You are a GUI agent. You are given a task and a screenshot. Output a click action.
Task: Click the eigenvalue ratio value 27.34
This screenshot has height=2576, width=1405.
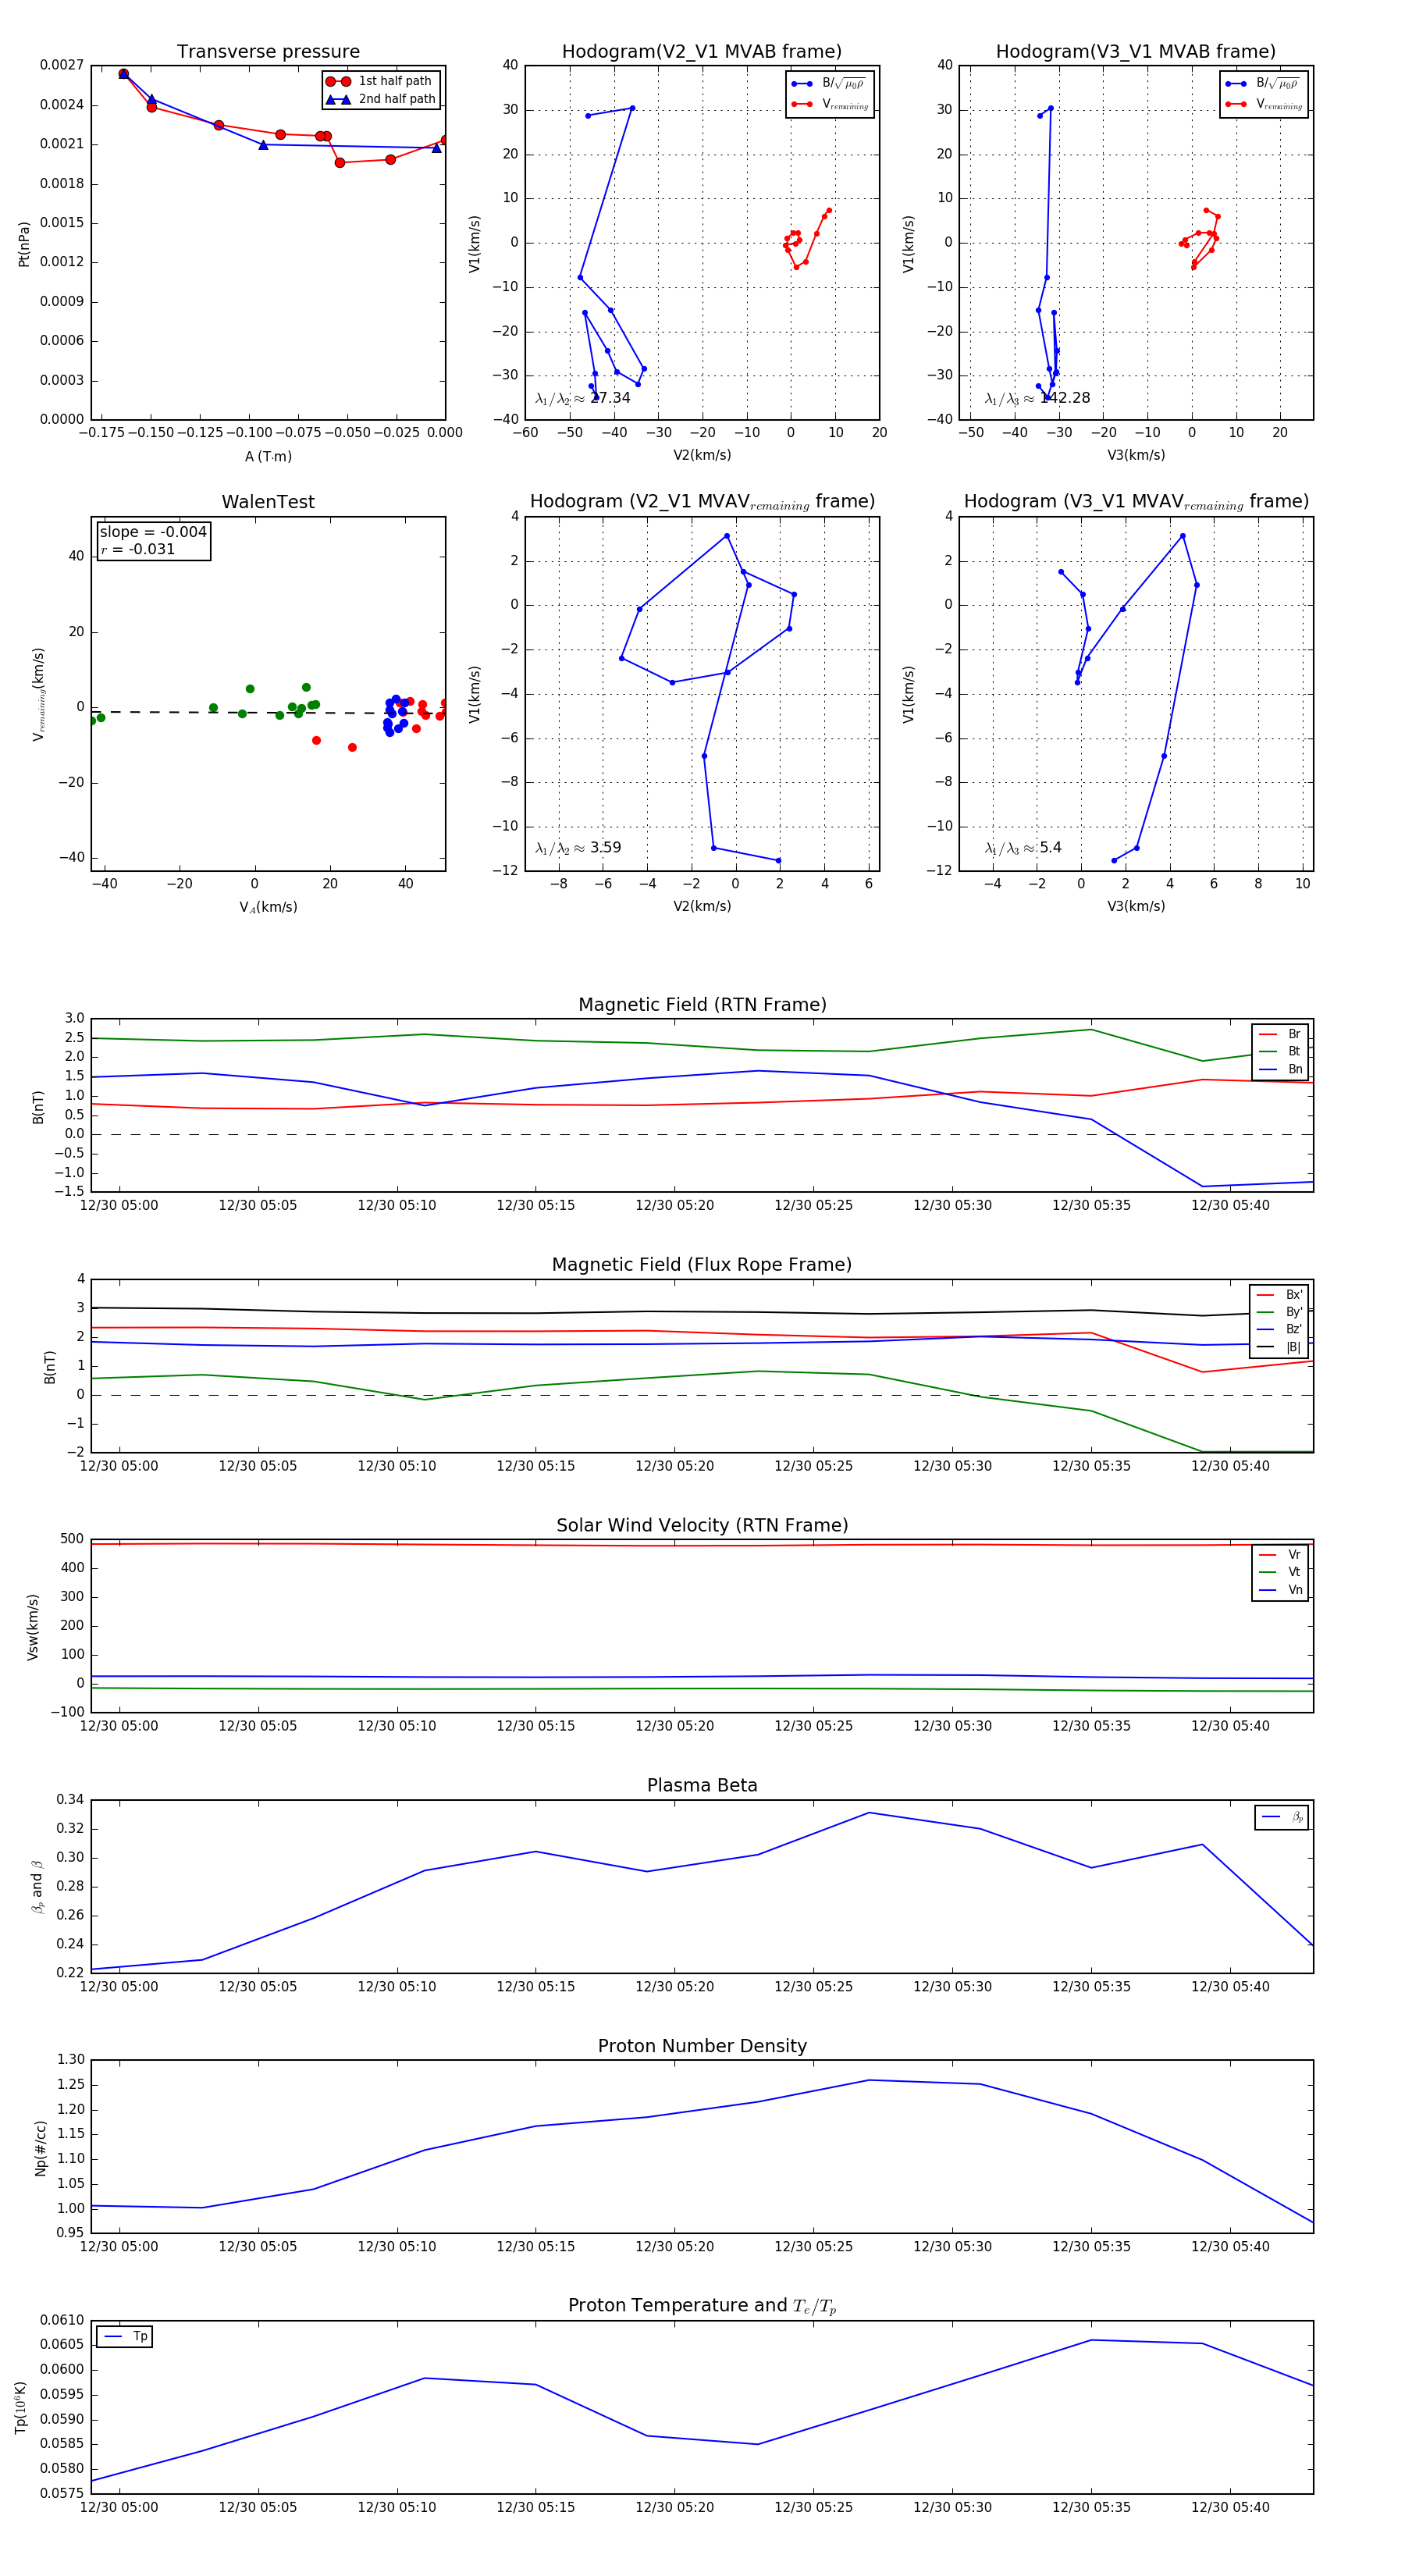pyautogui.click(x=610, y=398)
